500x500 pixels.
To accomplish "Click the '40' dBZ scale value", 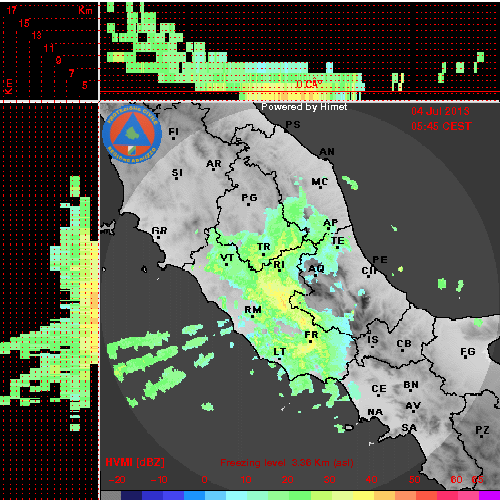I will coord(371,480).
